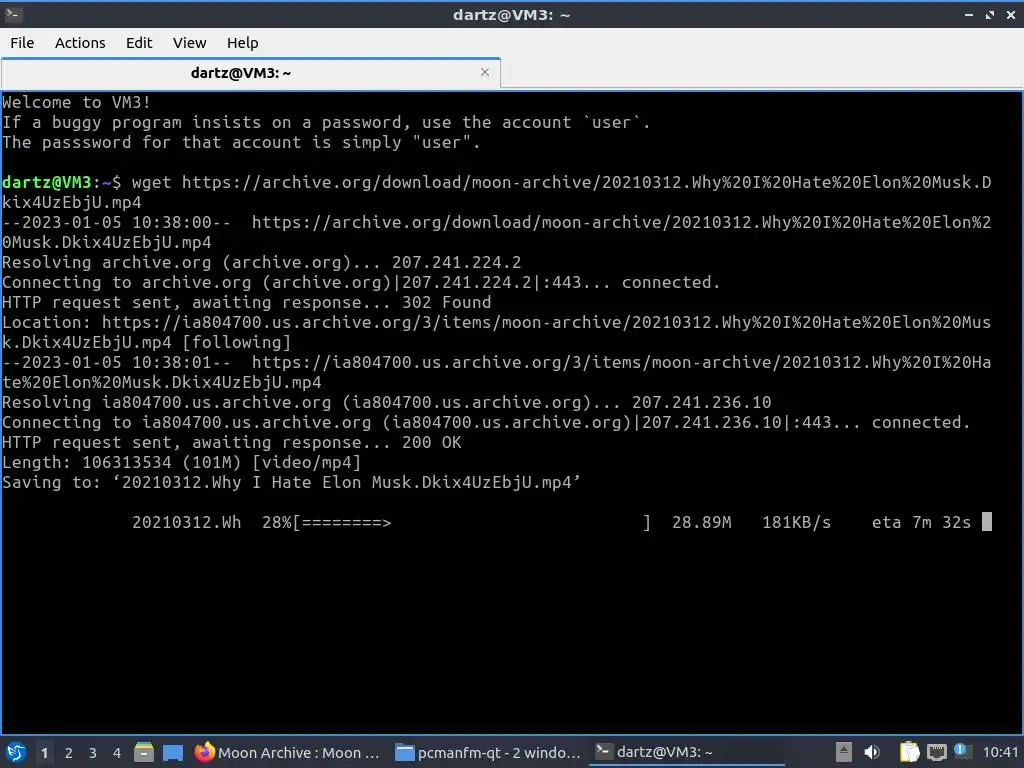This screenshot has width=1024, height=768.
Task: Click the '302 Found' response text
Action: (x=446, y=302)
